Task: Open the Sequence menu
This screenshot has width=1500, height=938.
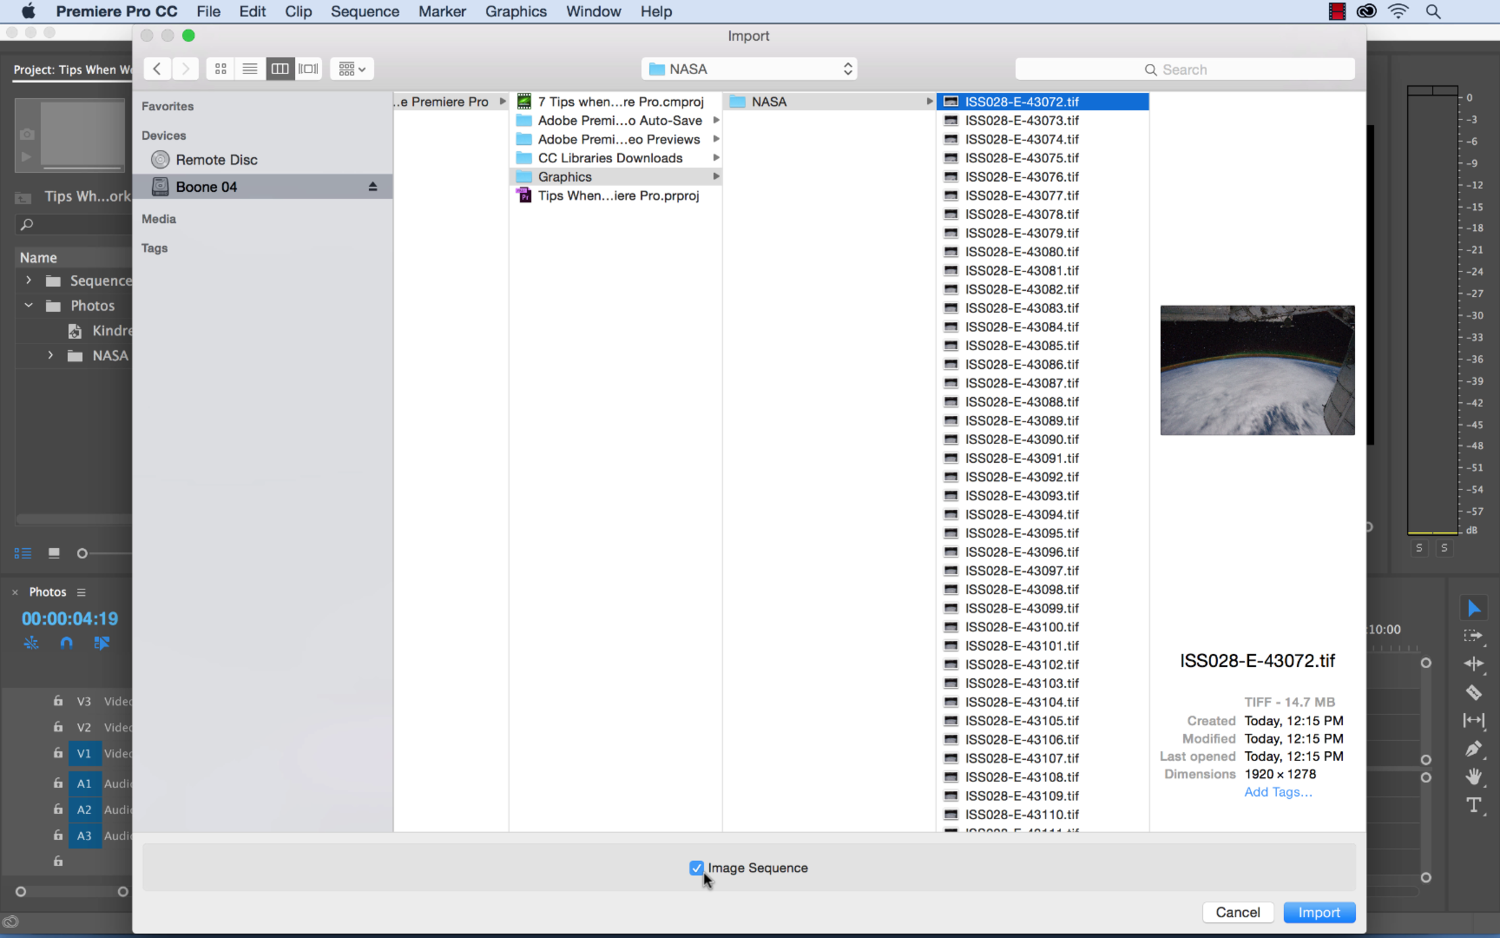Action: click(365, 11)
